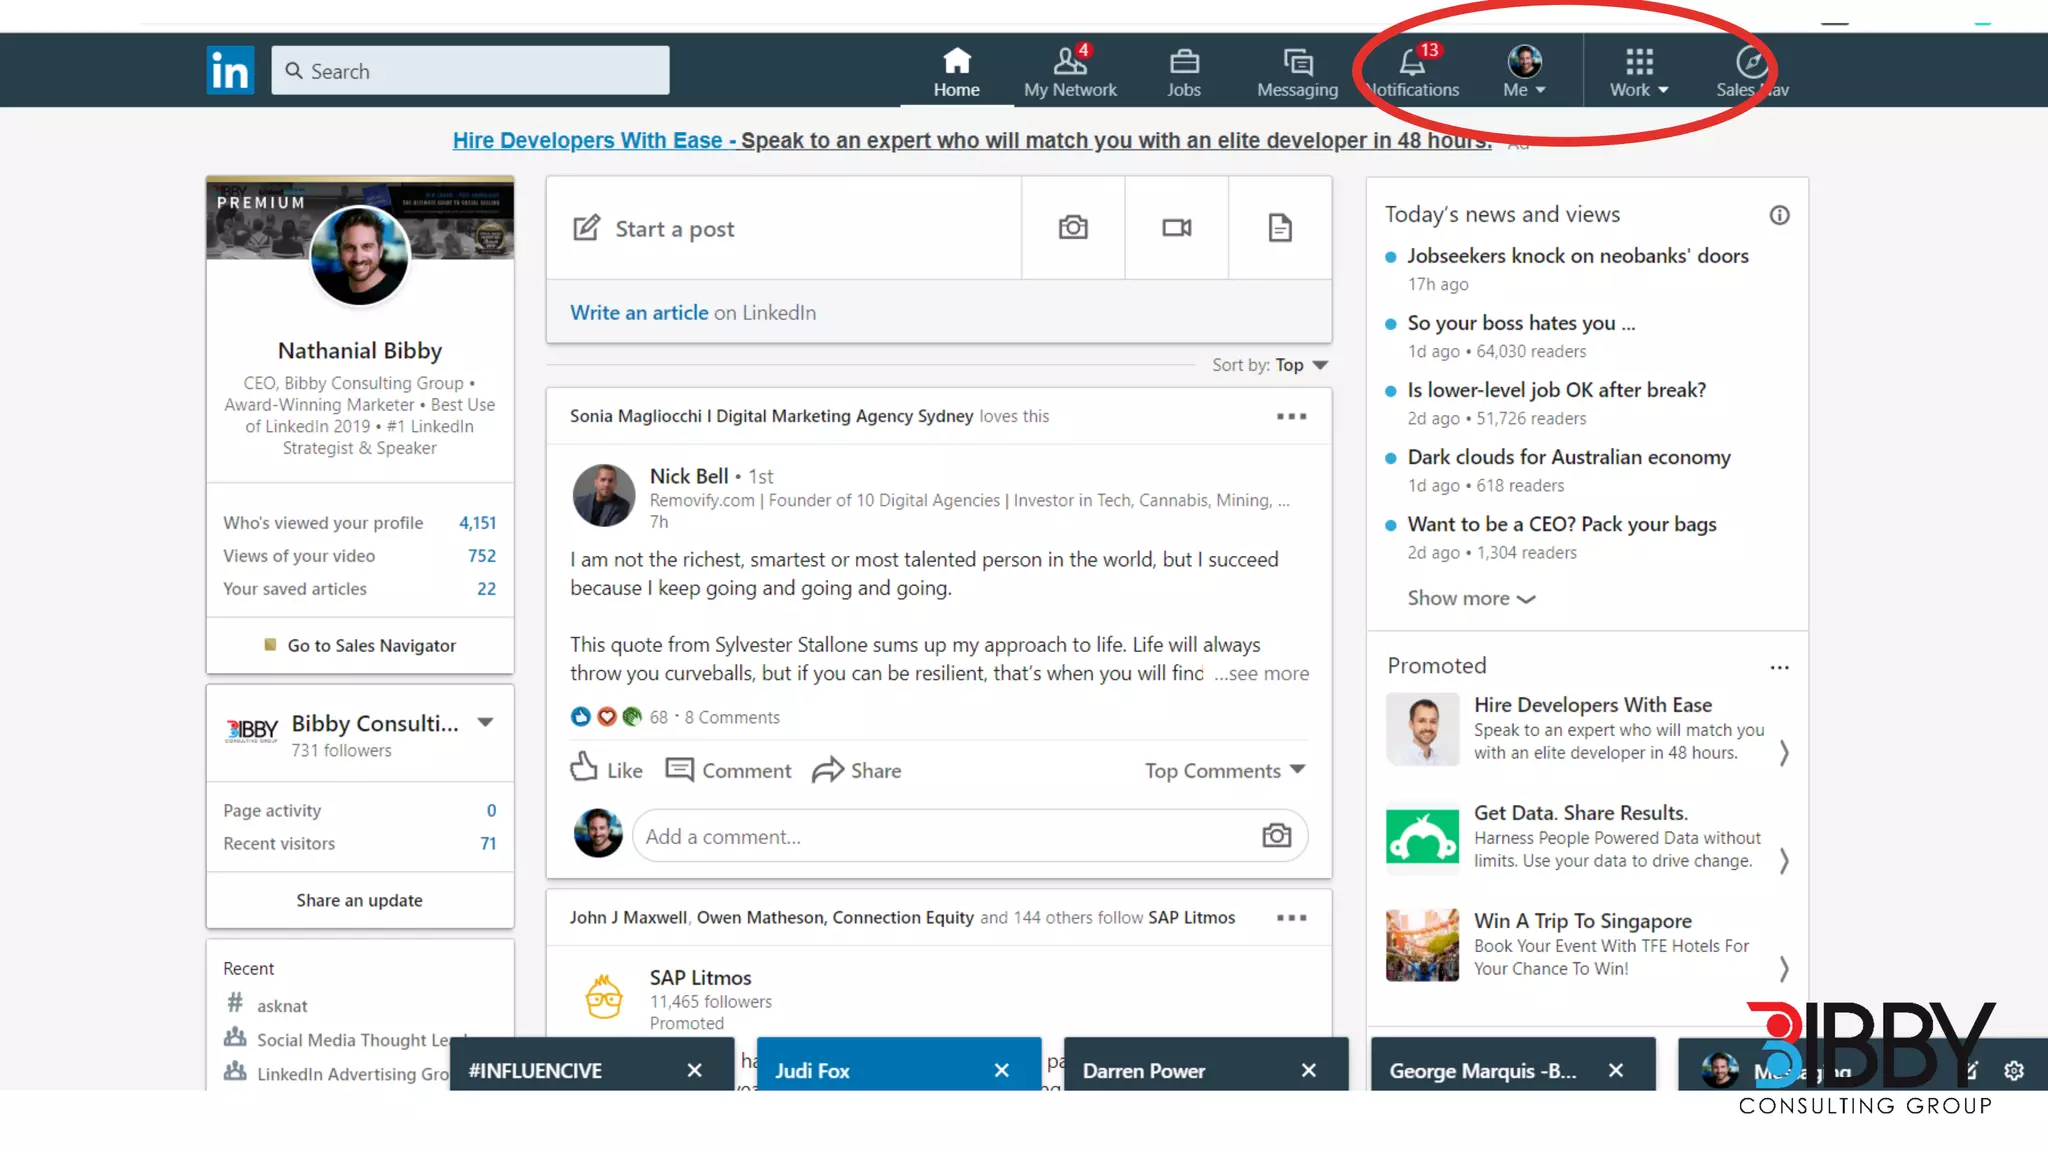2048x1152 pixels.
Task: Open the three-dot menu on Nick Bell's post
Action: [x=1291, y=416]
